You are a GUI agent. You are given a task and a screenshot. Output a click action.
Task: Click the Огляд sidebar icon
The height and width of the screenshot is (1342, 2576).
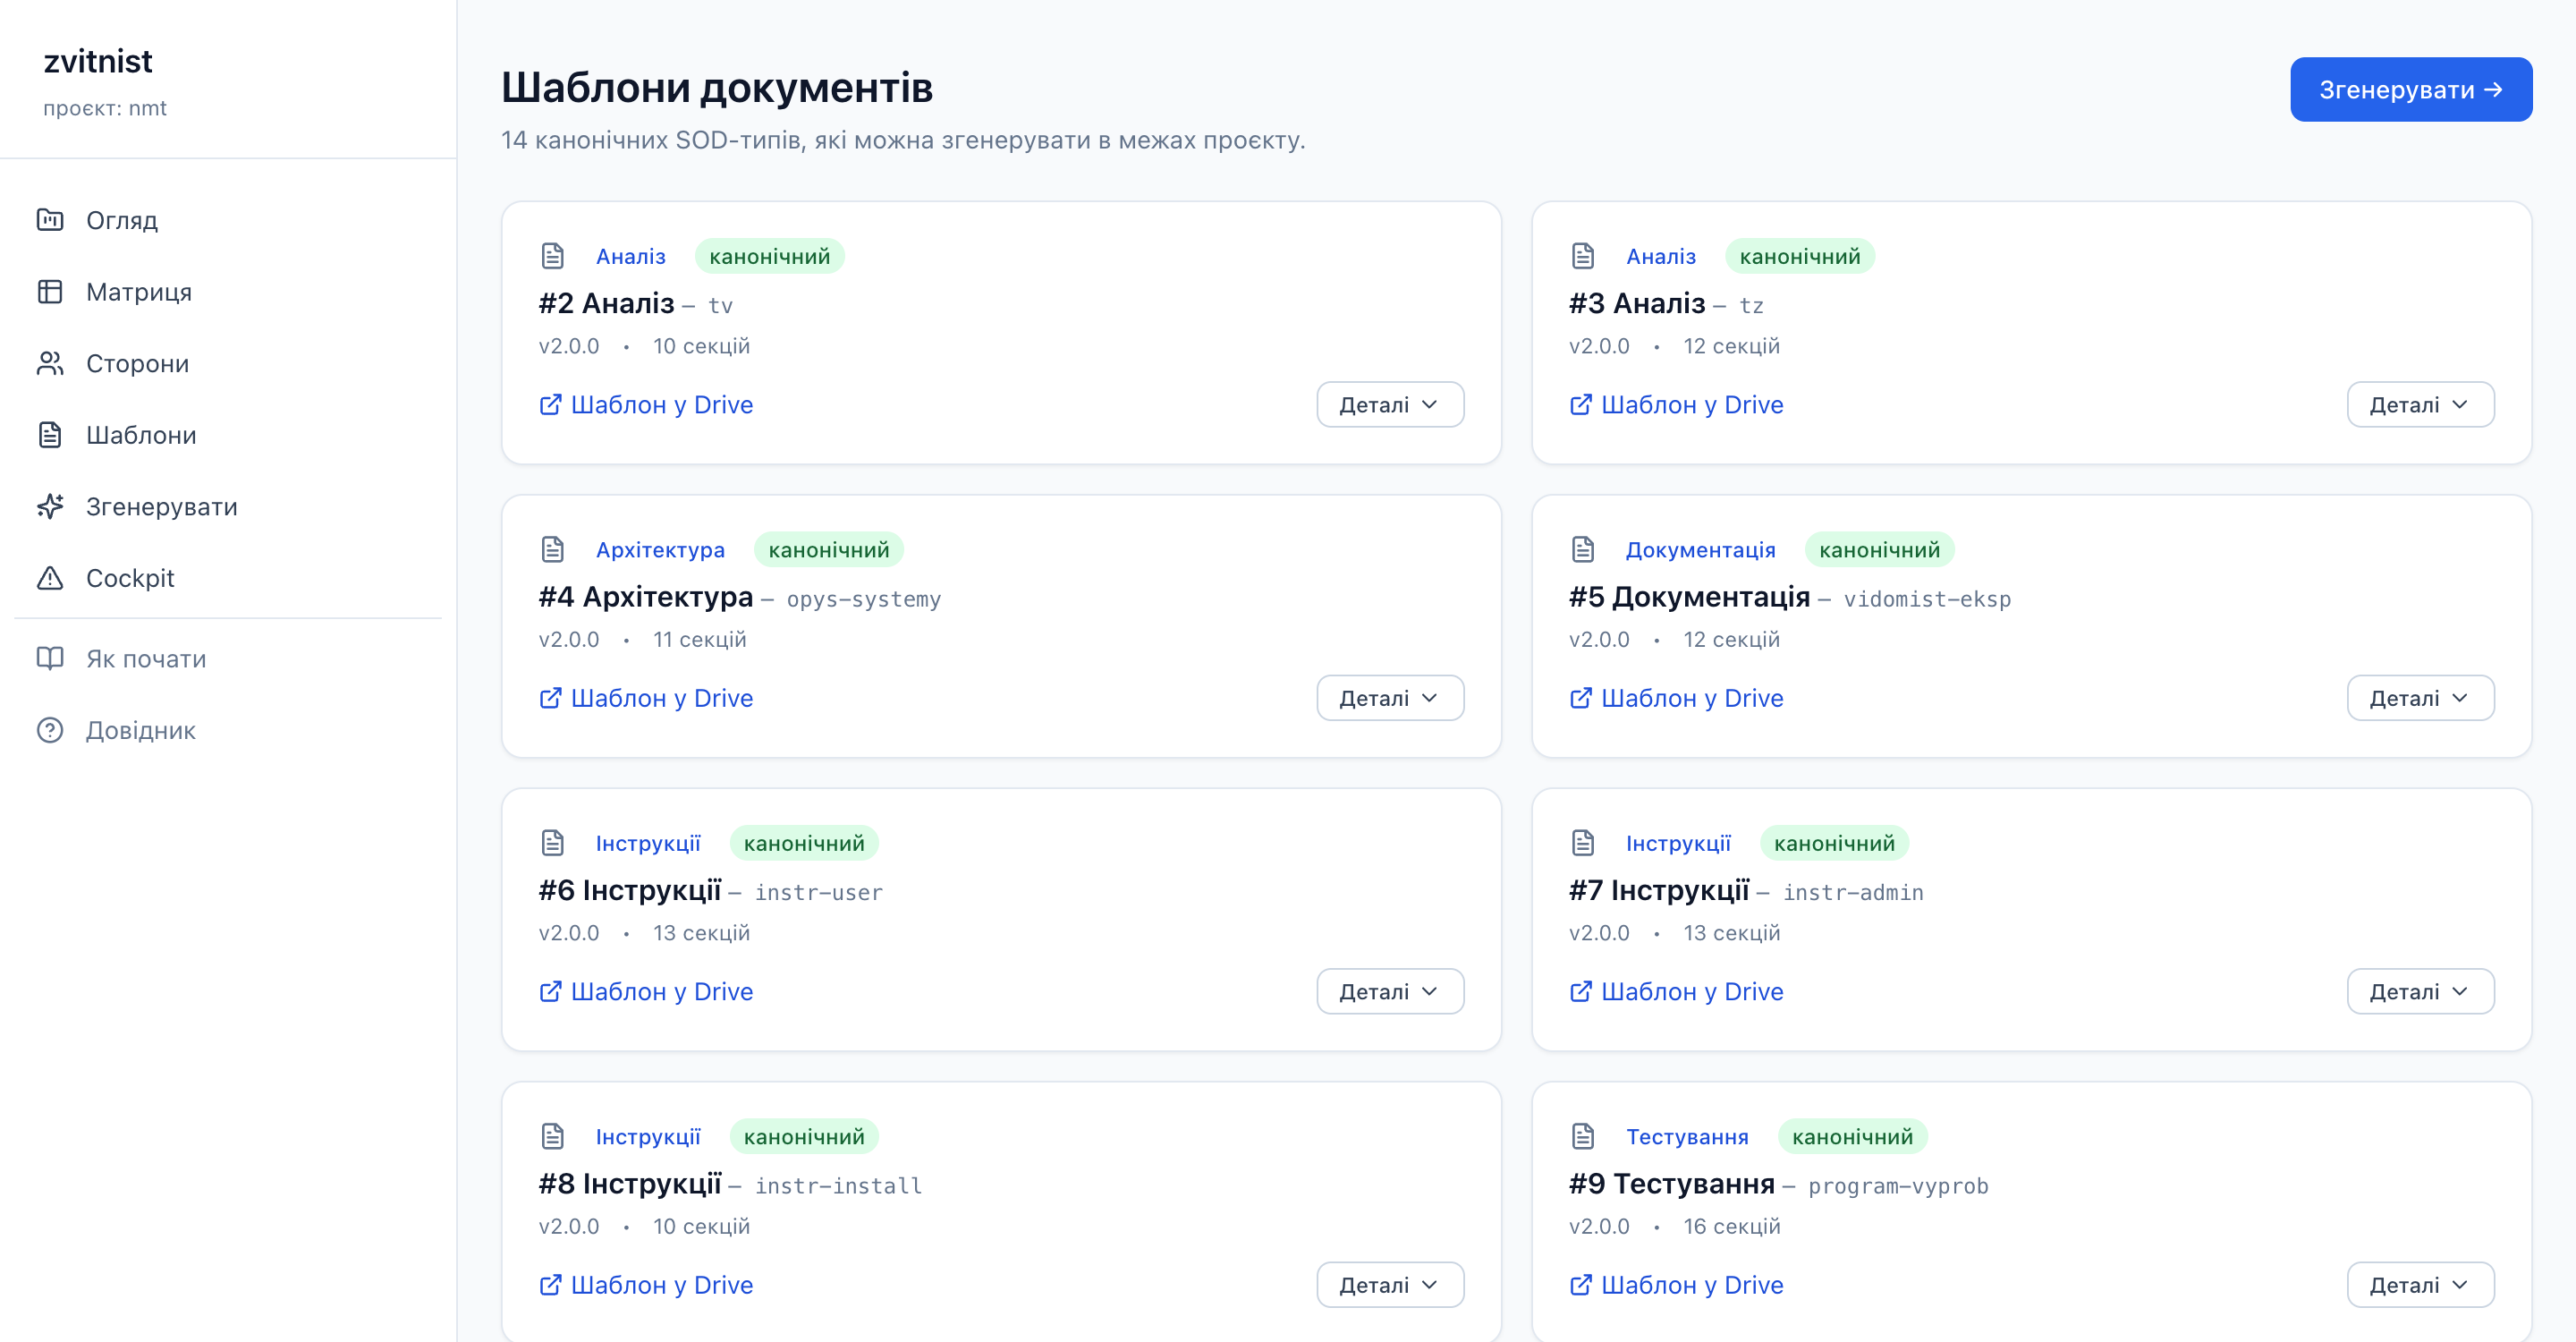[x=50, y=220]
